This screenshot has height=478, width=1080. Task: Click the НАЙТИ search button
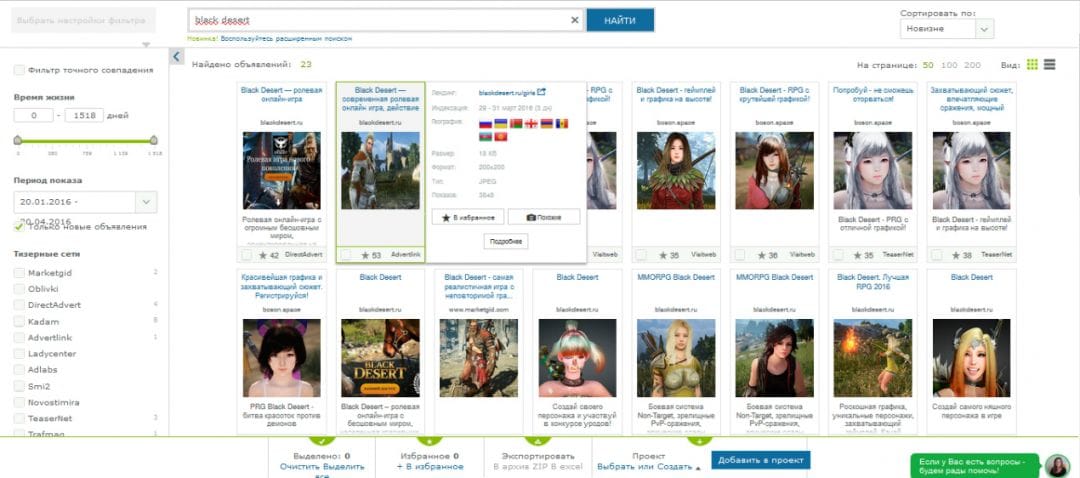[620, 20]
